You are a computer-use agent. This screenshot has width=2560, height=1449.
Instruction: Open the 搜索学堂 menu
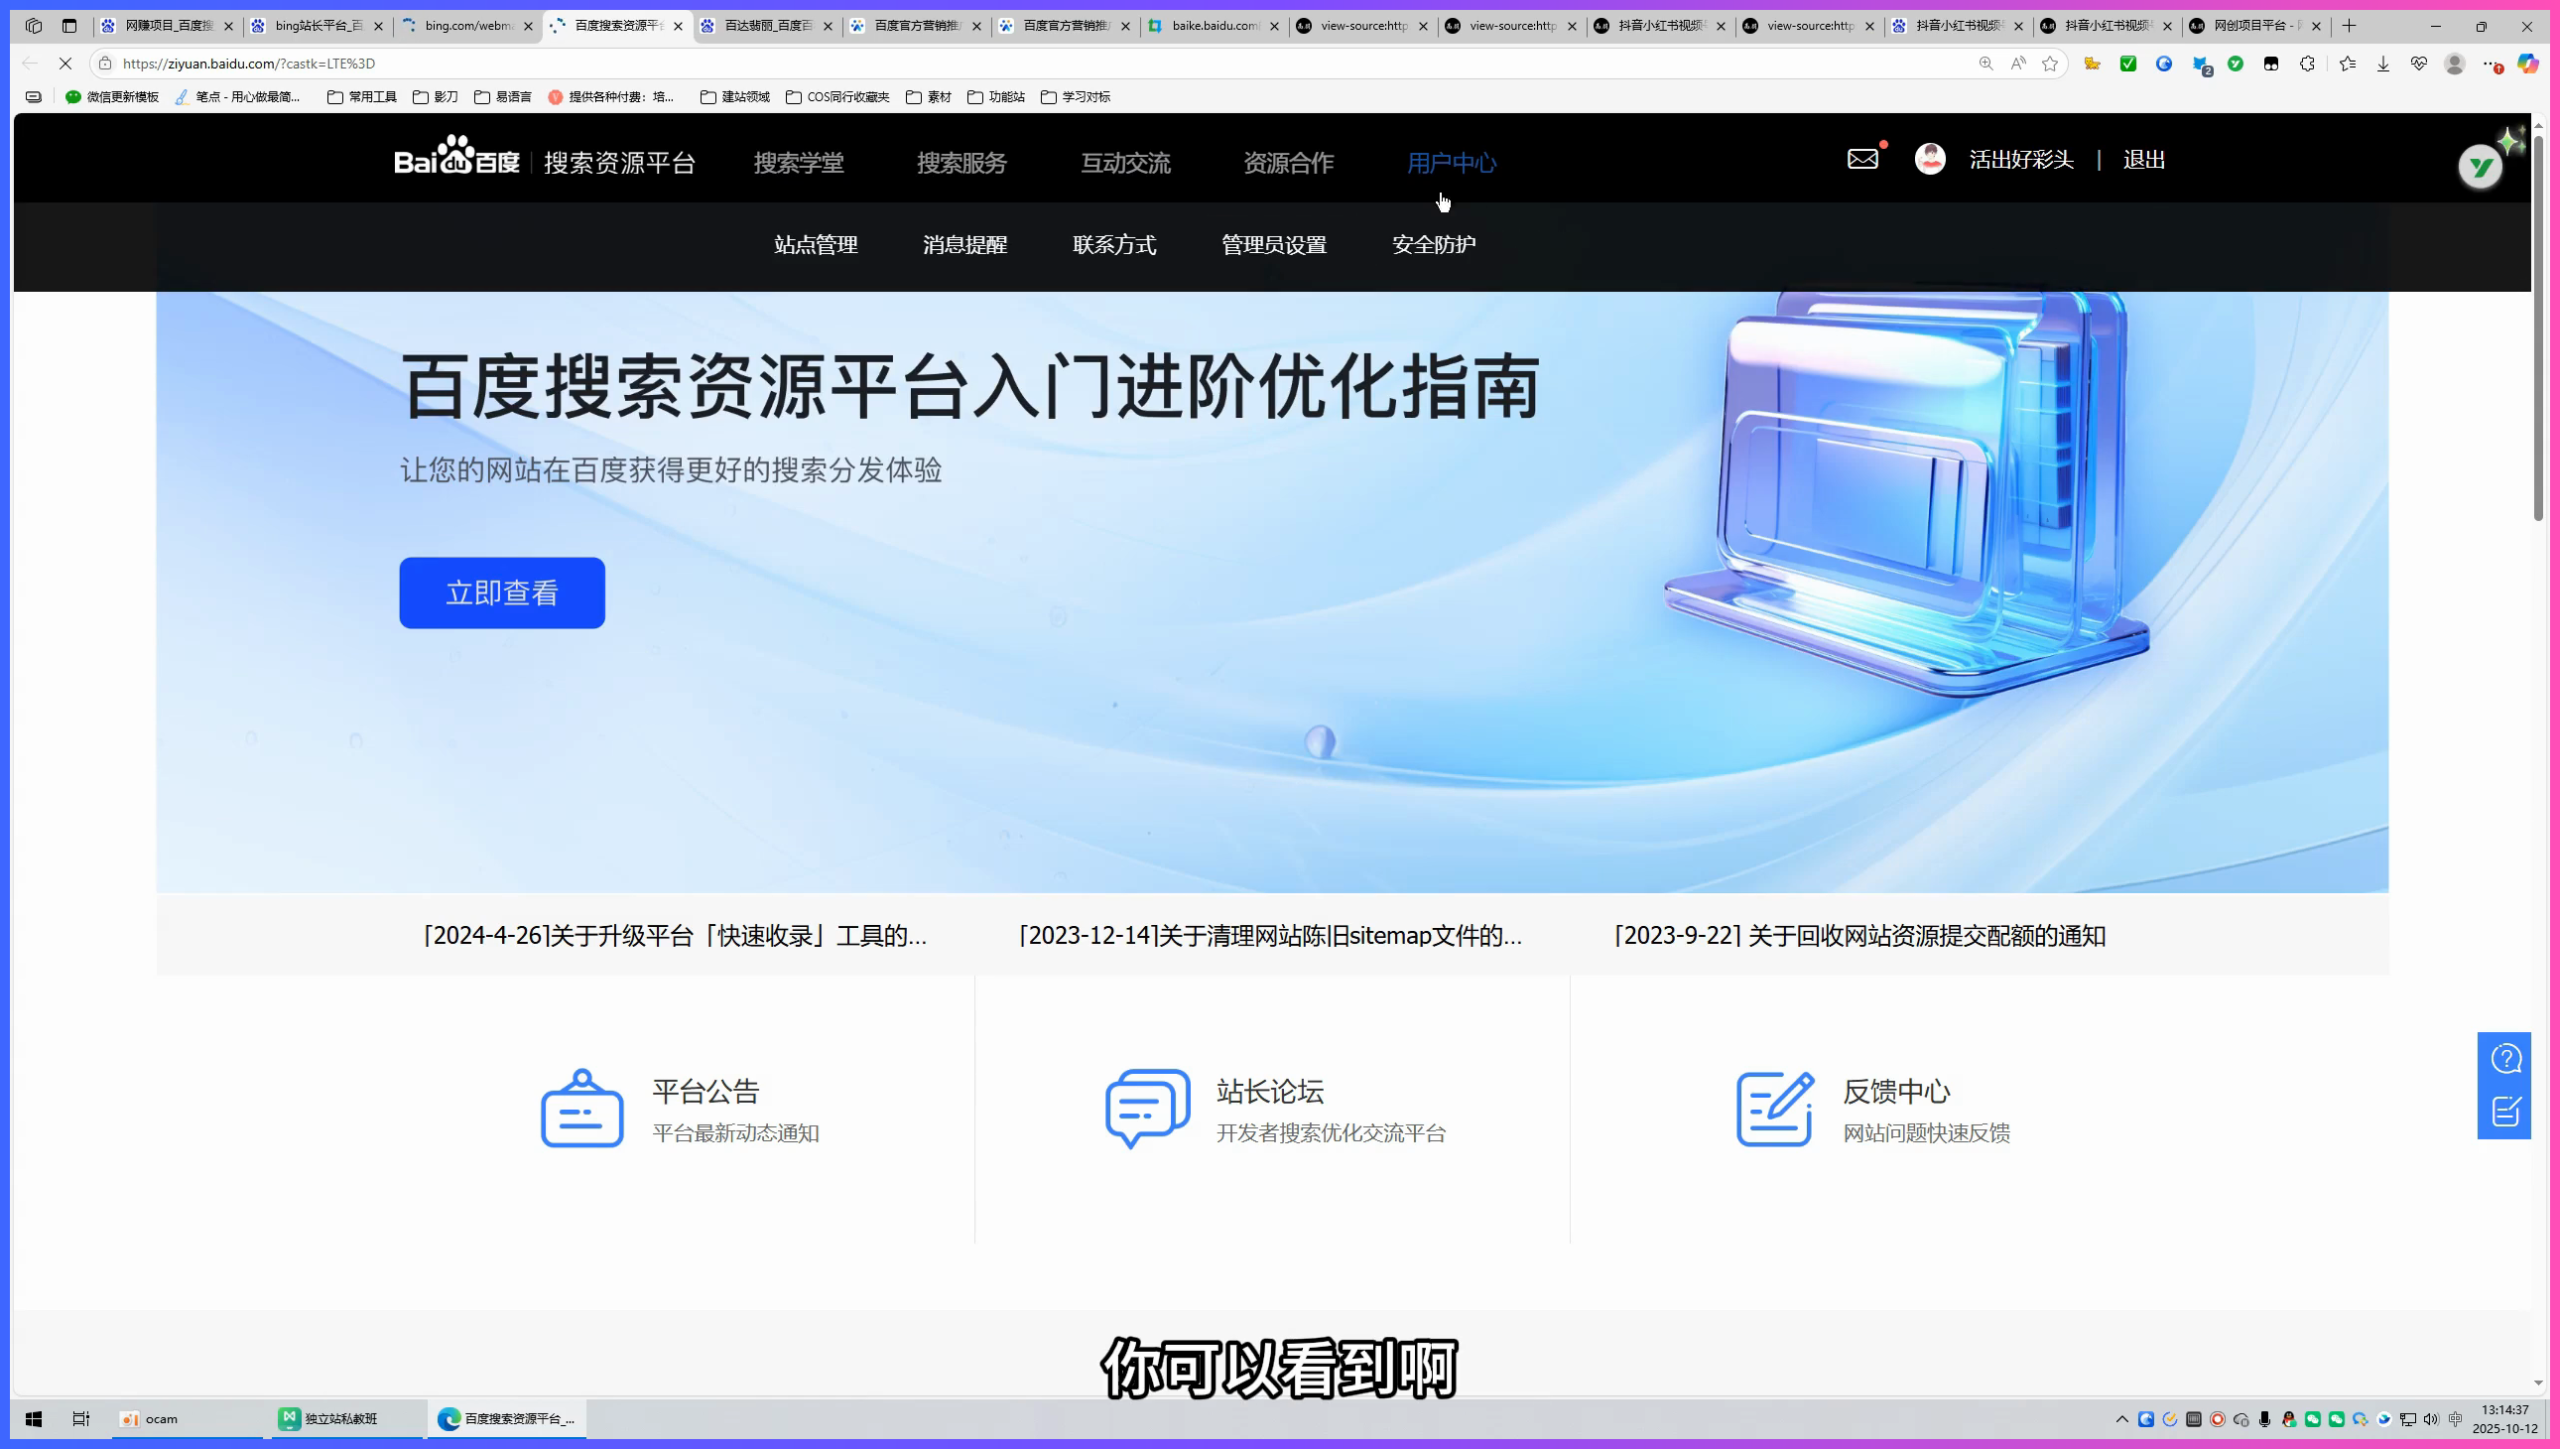pyautogui.click(x=798, y=162)
